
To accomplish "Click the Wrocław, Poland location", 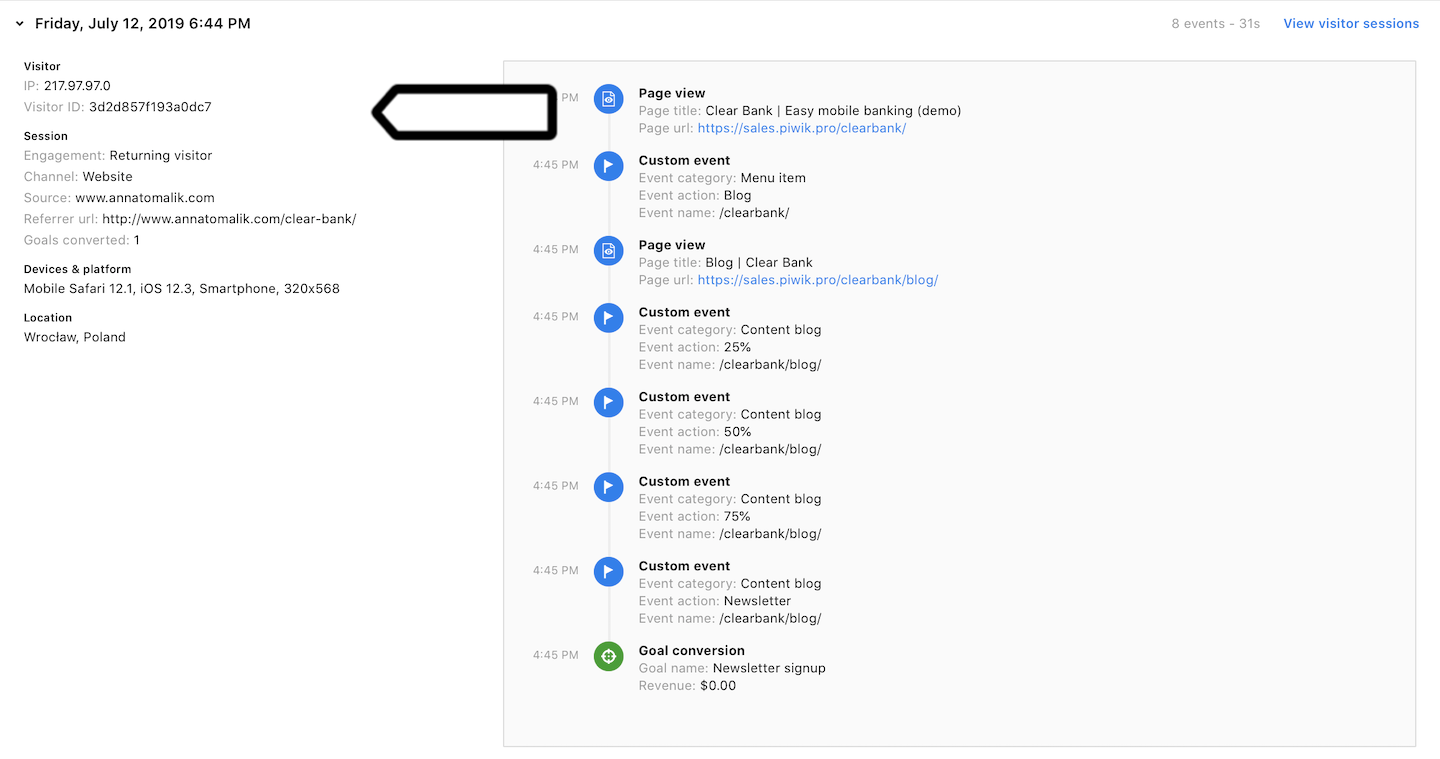I will pyautogui.click(x=75, y=337).
